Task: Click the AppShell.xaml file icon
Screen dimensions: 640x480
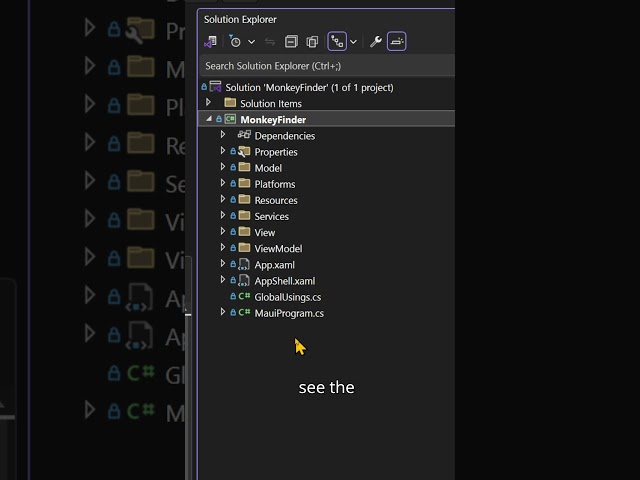Action: click(244, 280)
